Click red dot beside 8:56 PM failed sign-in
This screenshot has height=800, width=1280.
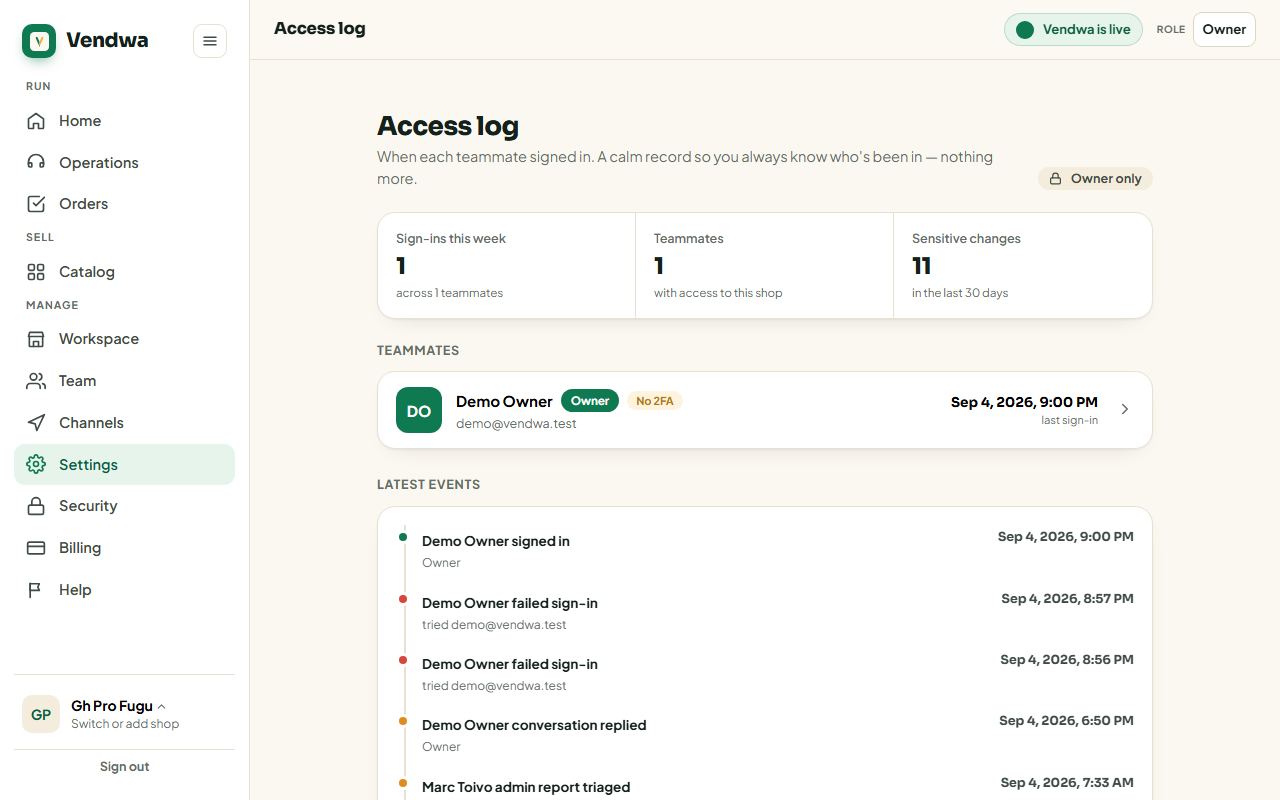click(x=403, y=660)
